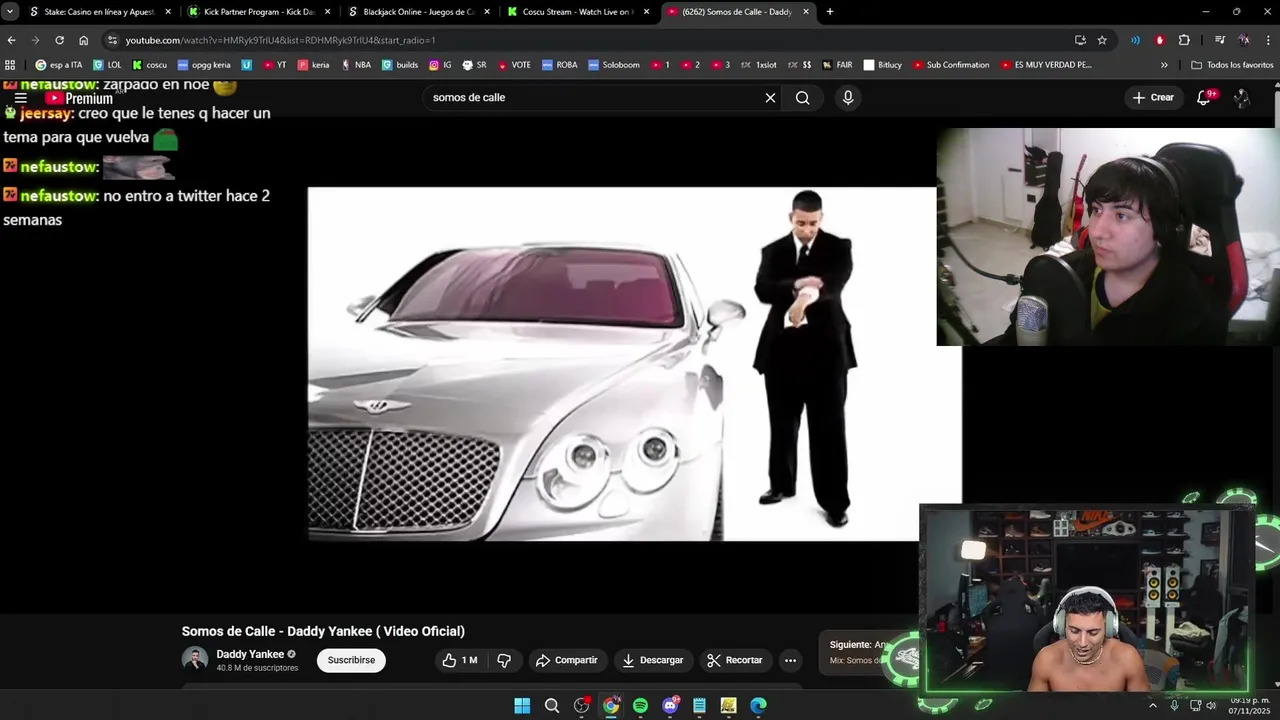Open the LOL bookmark
1280x720 pixels.
click(x=106, y=65)
